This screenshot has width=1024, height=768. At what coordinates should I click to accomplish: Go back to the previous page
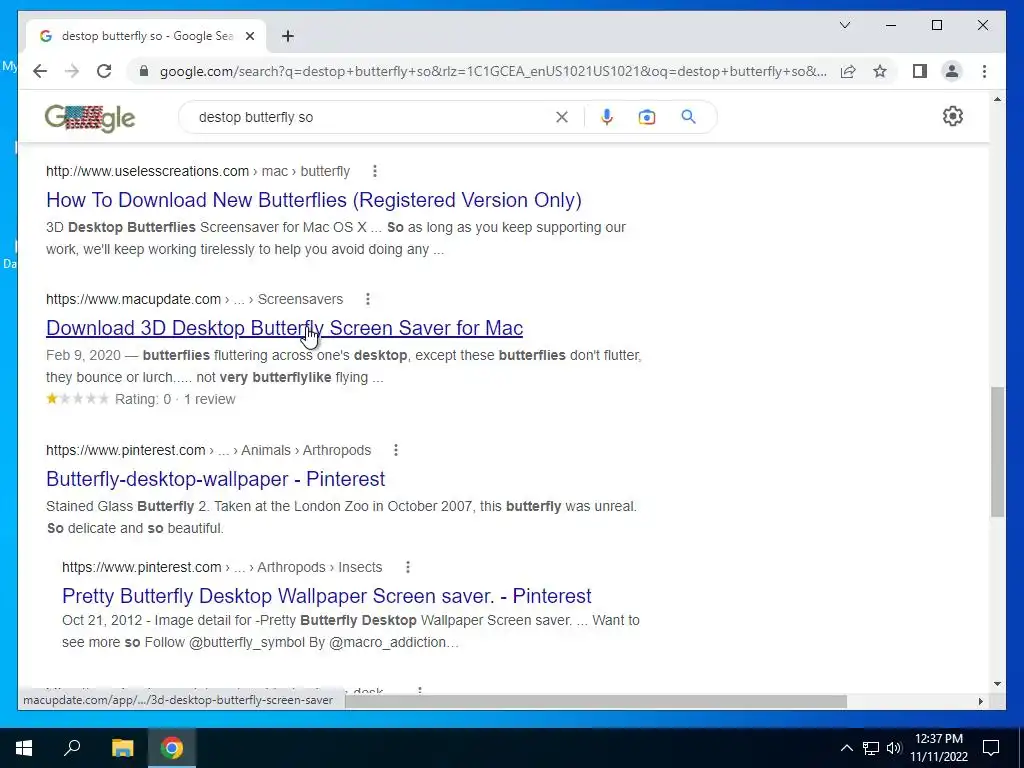pos(40,71)
